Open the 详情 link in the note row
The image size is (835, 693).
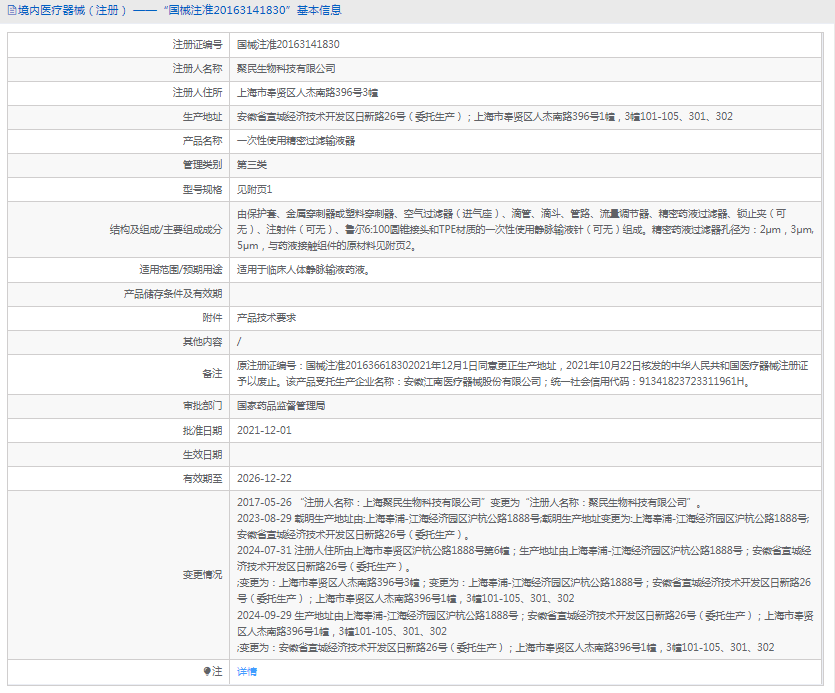pos(247,672)
